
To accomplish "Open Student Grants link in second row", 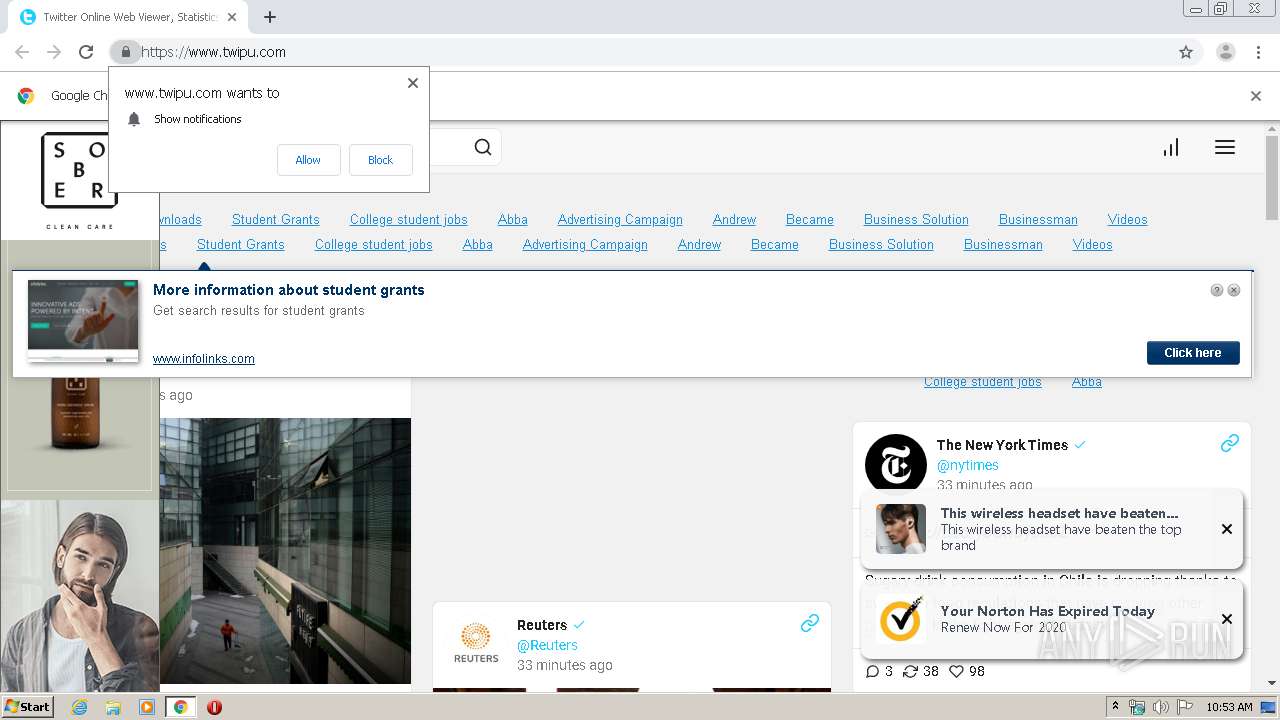I will coord(241,245).
